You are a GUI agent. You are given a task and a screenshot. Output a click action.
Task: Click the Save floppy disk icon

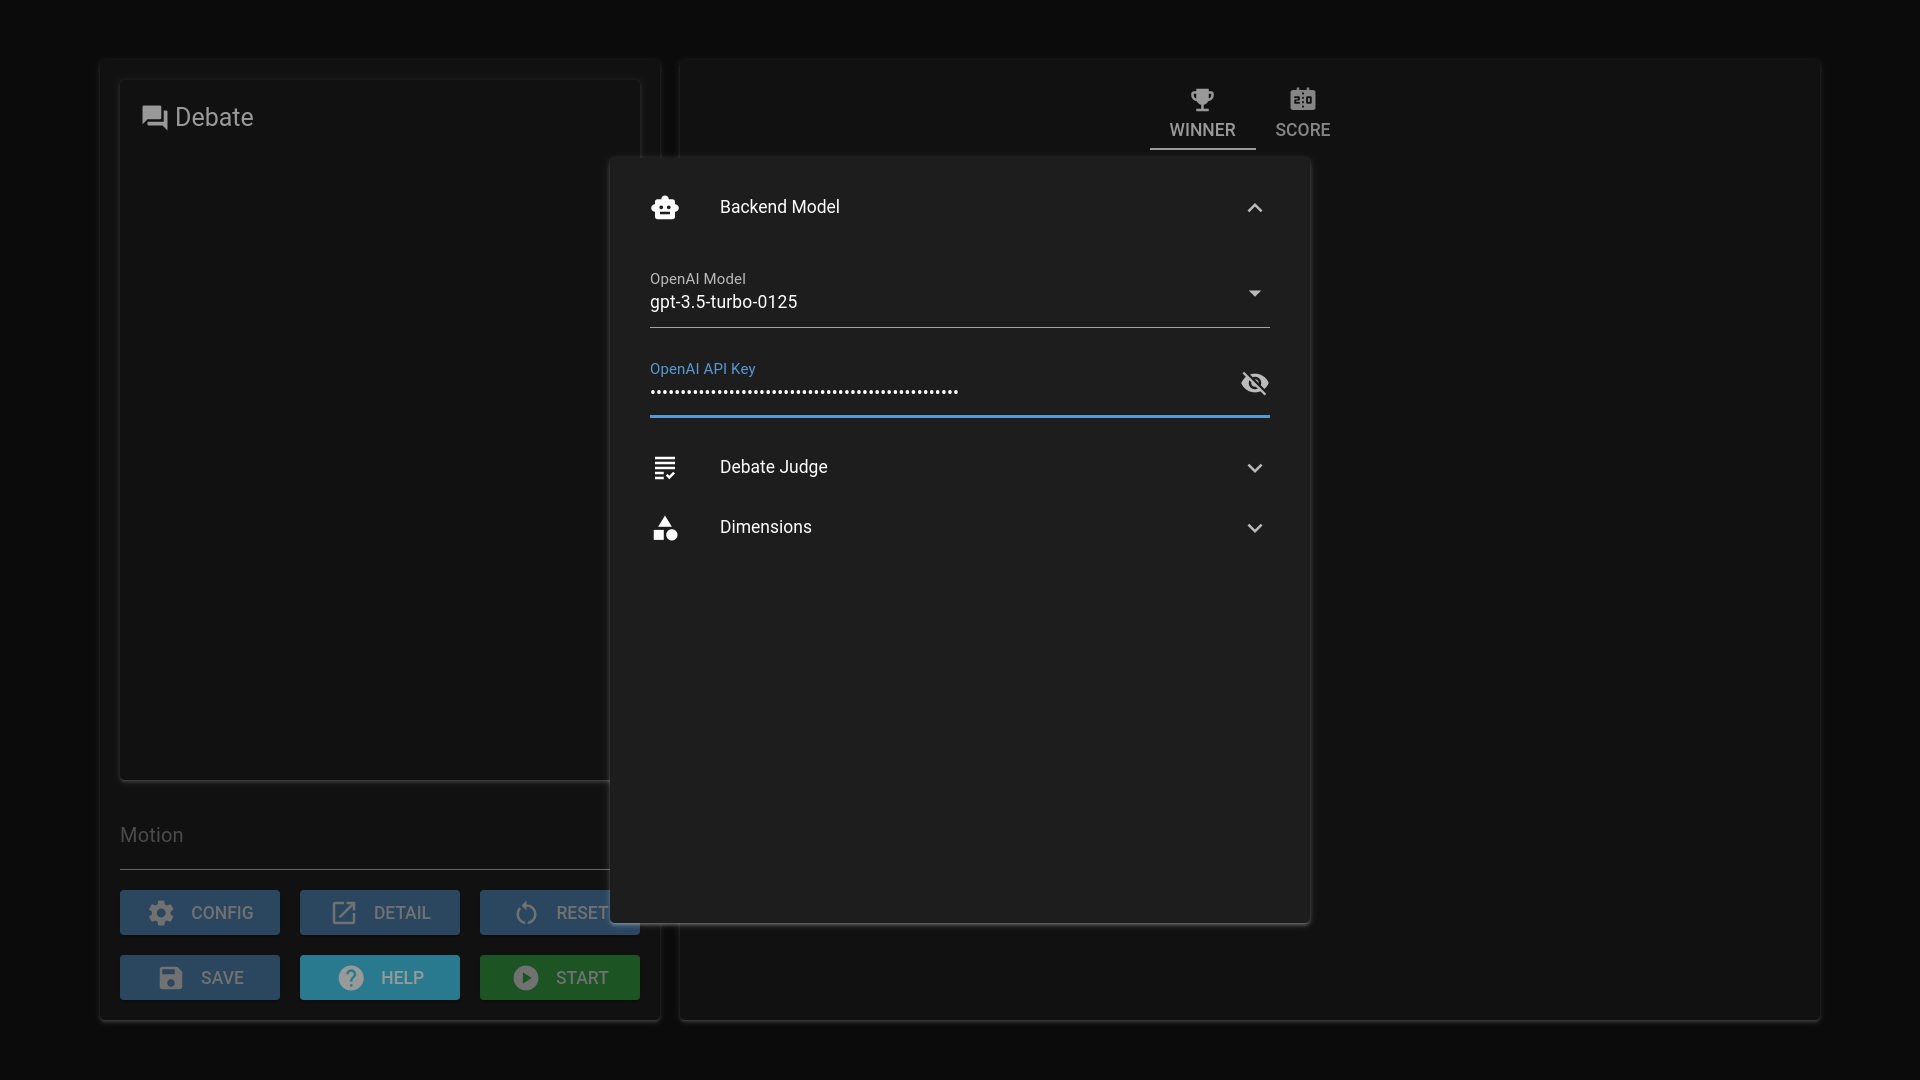171,978
